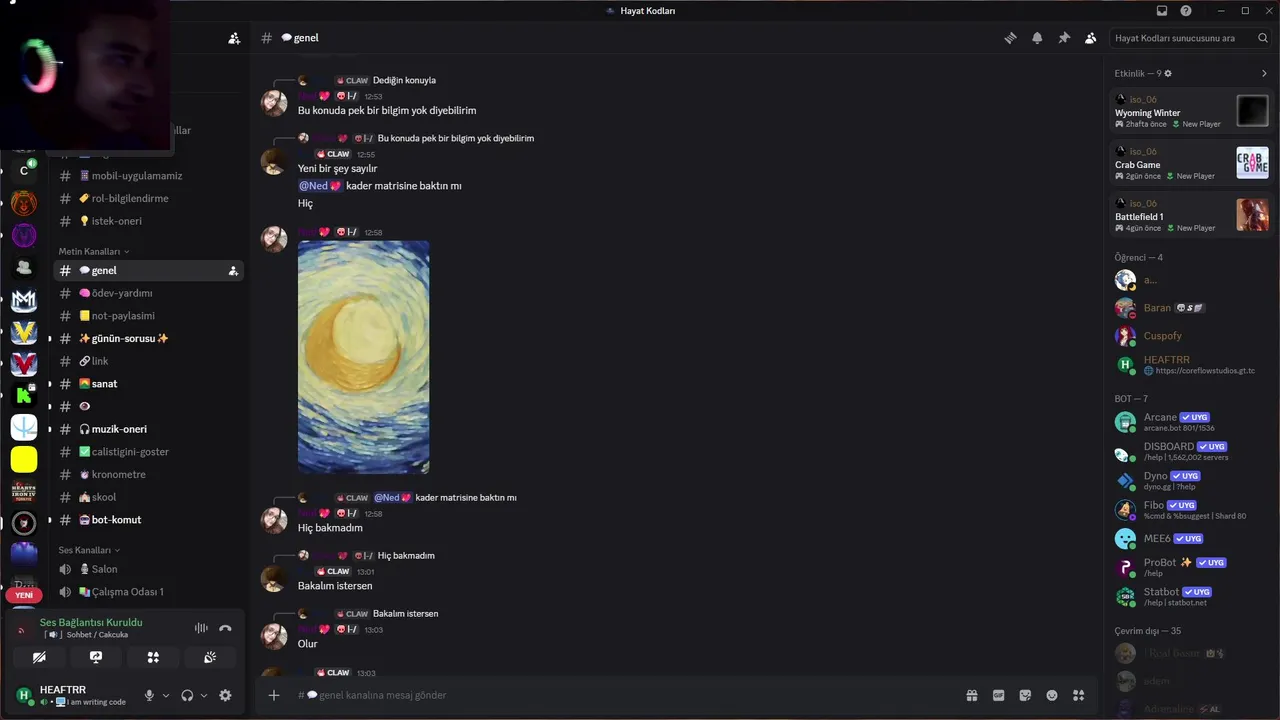Open the emoji picker
This screenshot has width=1280, height=720.
(x=1052, y=695)
